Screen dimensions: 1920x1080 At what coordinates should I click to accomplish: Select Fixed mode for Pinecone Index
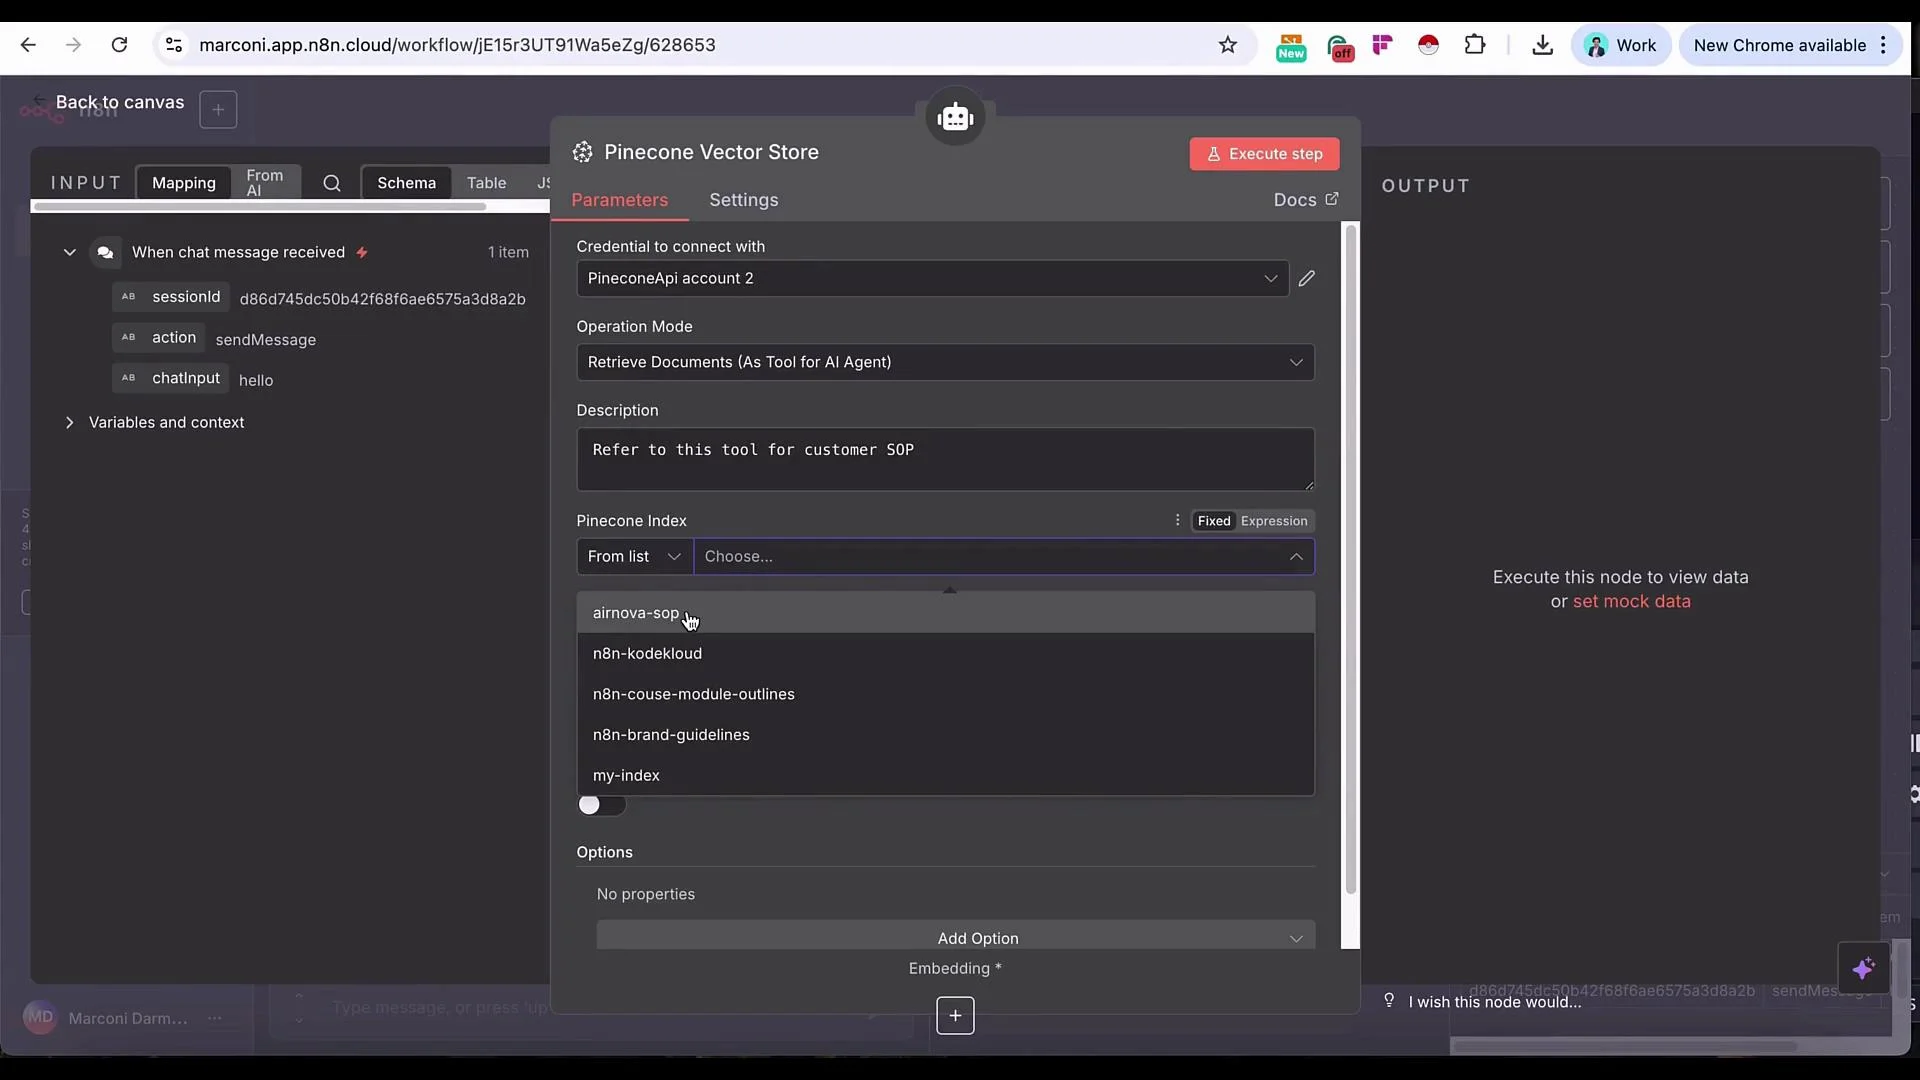pos(1214,521)
